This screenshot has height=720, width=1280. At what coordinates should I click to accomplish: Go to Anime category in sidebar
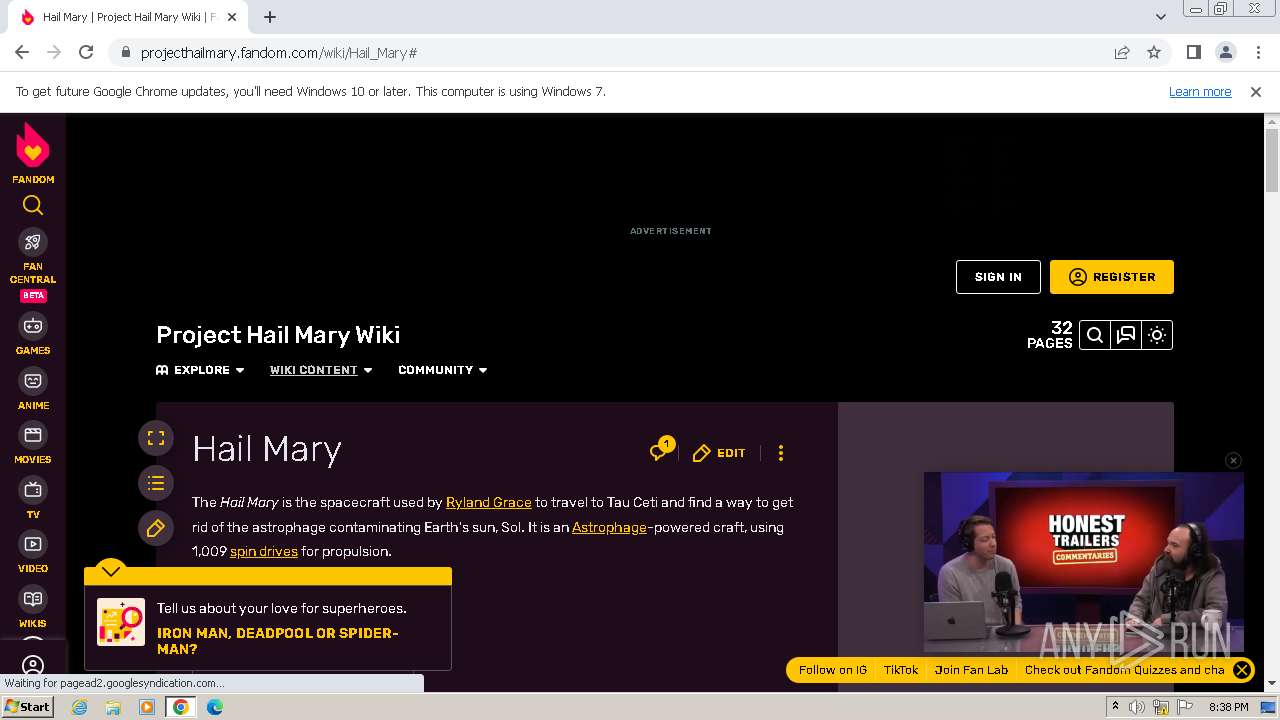[33, 389]
